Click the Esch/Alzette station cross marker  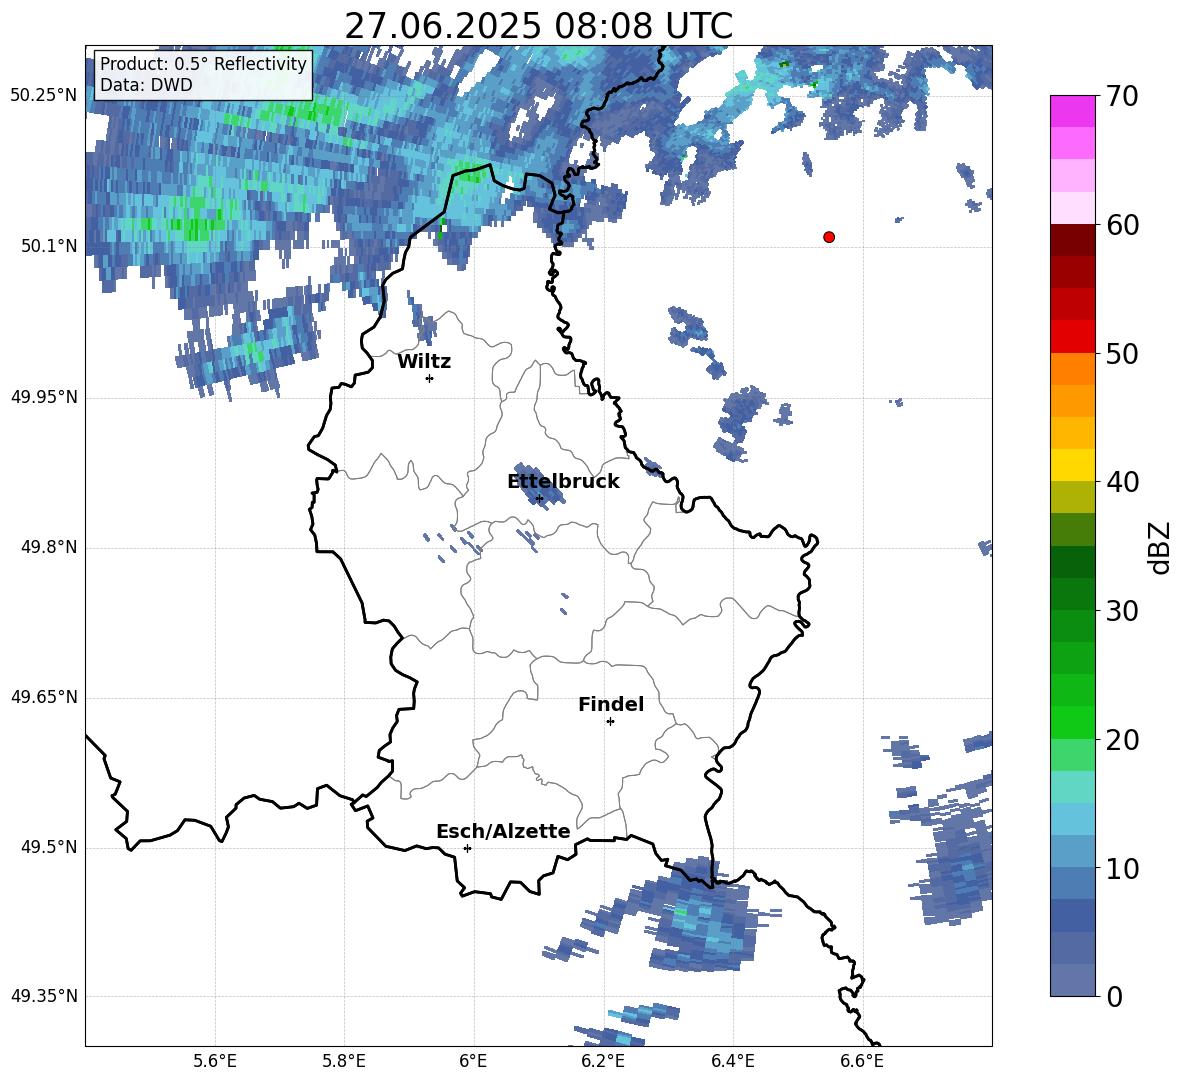(x=467, y=848)
